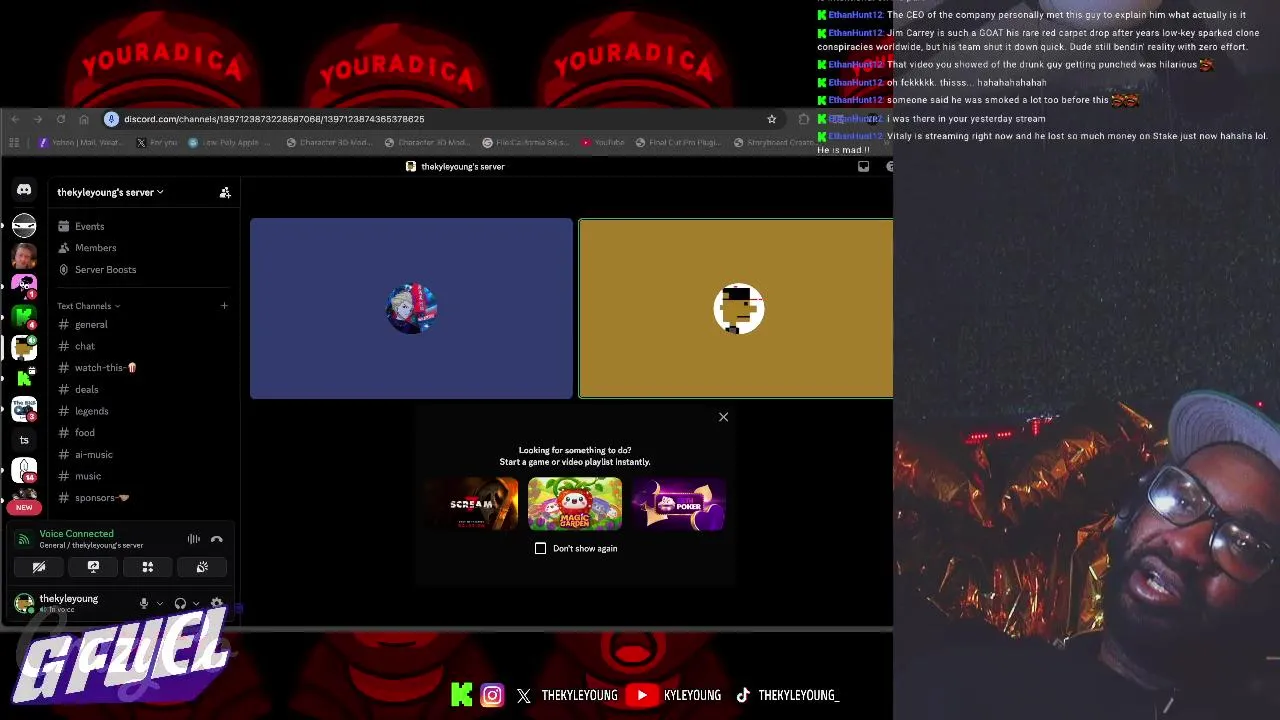Viewport: 1280px width, 720px height.
Task: Open browser extensions puzzle icon
Action: (x=803, y=119)
